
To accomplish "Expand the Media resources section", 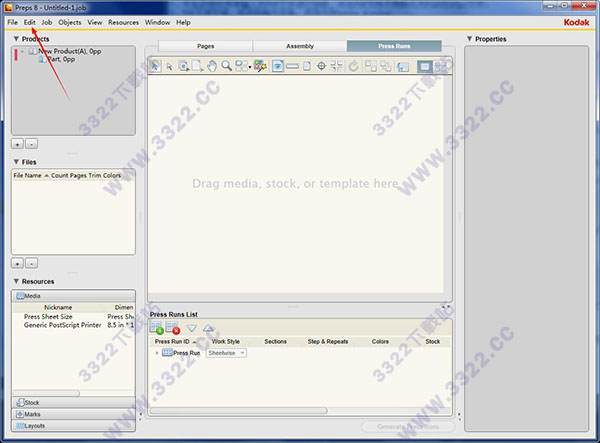I will point(73,296).
